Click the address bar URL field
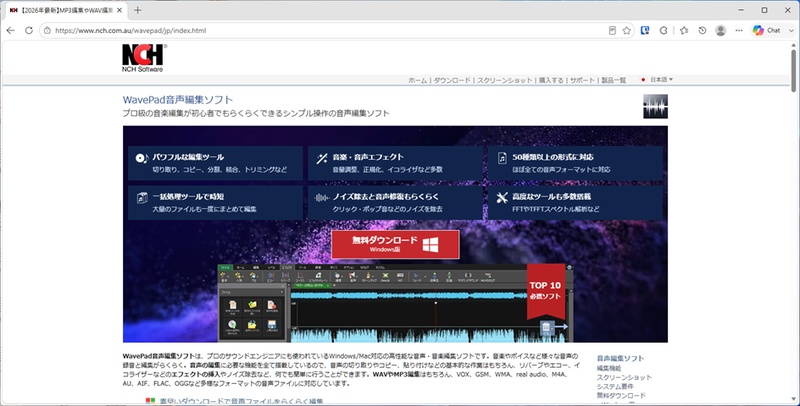The width and height of the screenshot is (800, 406). pos(327,31)
